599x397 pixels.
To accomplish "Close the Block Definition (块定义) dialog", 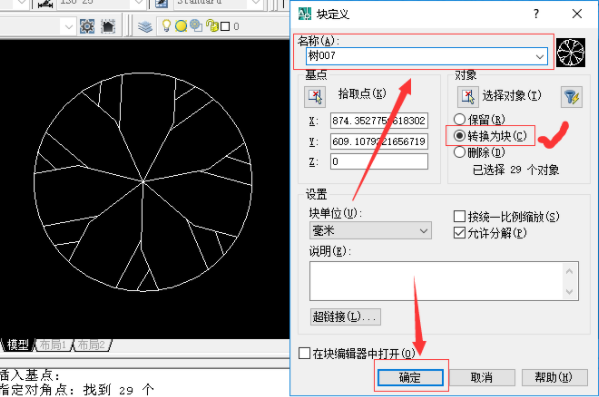I will 577,14.
